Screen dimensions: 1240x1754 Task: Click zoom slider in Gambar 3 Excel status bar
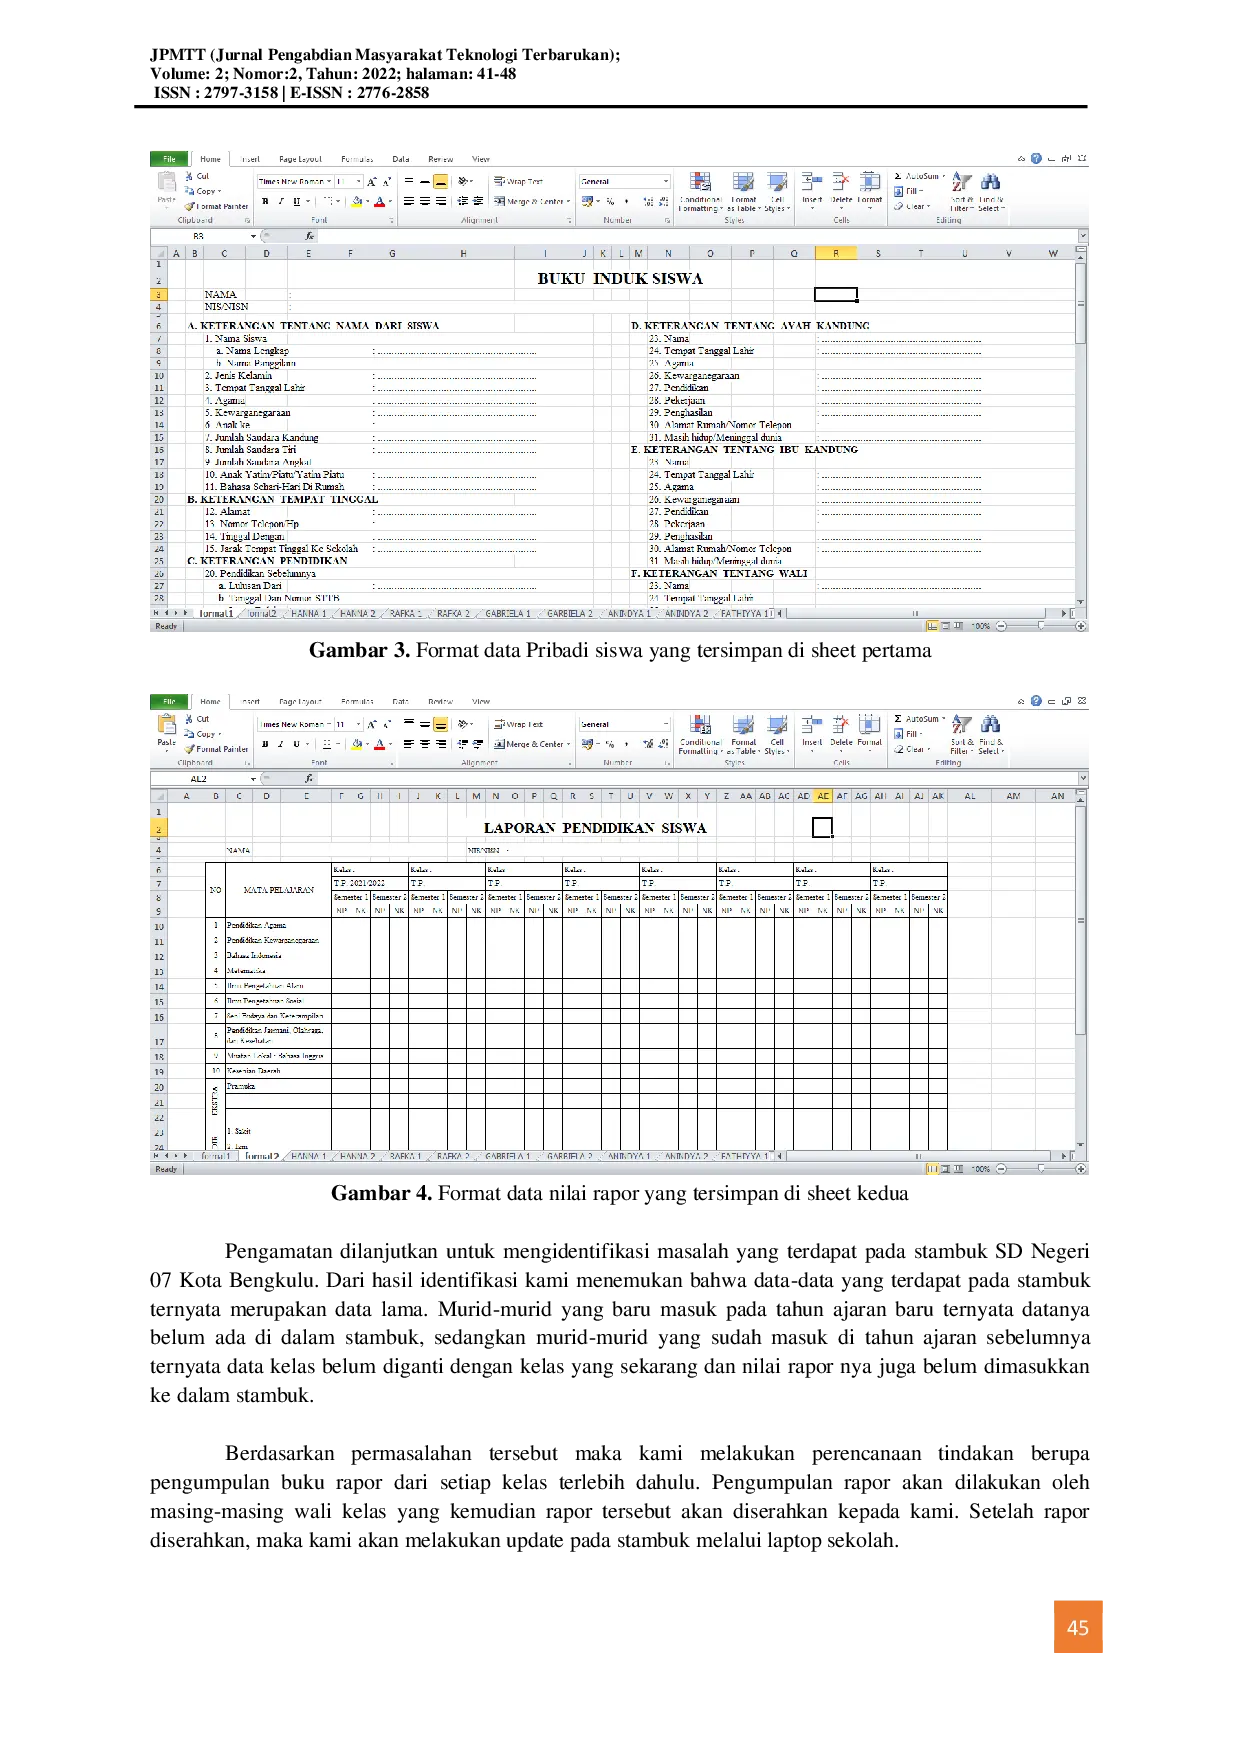point(1040,626)
